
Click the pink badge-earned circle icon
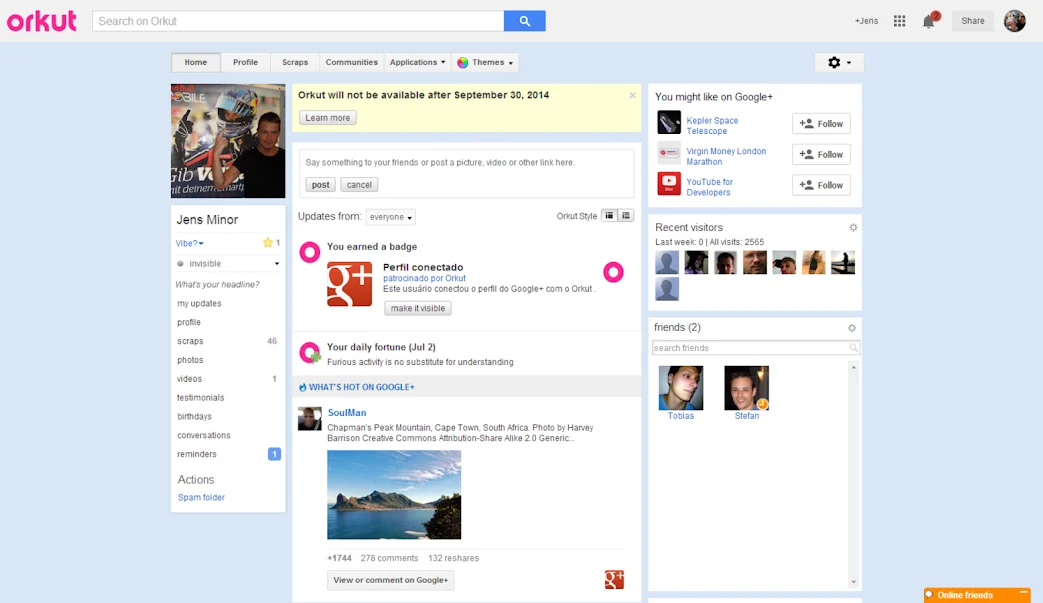click(309, 252)
